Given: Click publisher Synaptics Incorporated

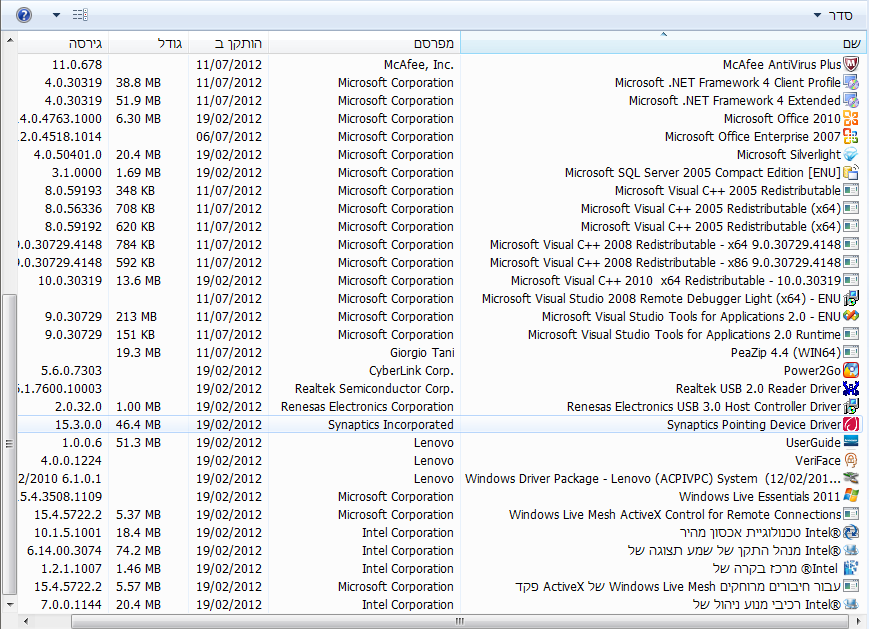Looking at the screenshot, I should 390,425.
